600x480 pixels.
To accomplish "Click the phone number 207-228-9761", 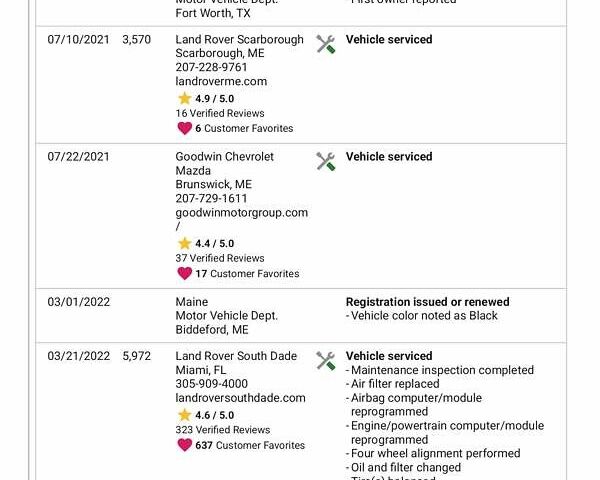I will click(211, 68).
